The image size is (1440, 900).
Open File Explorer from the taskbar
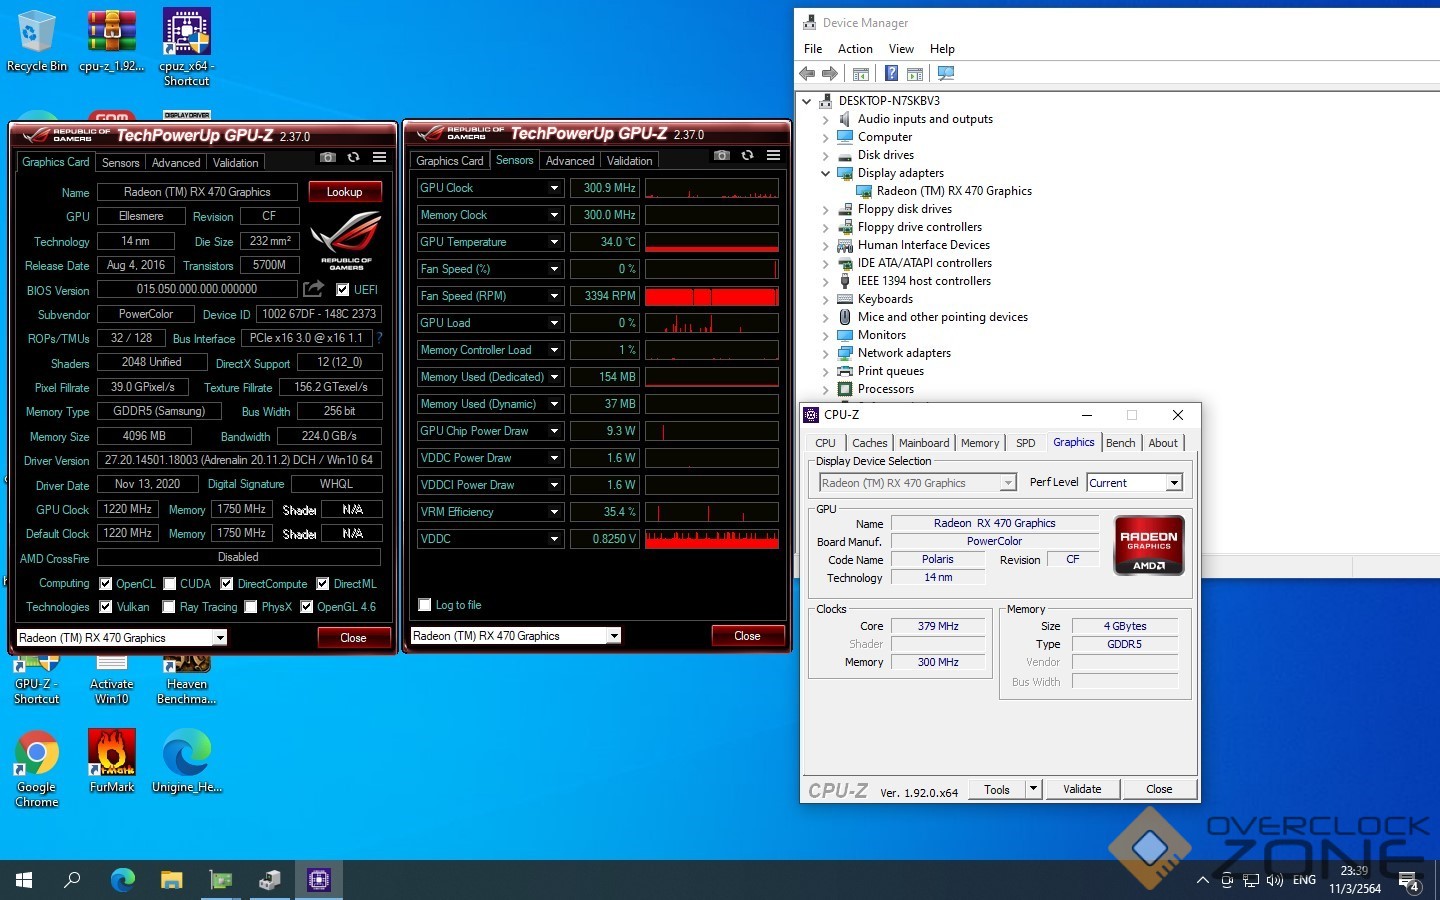172,880
